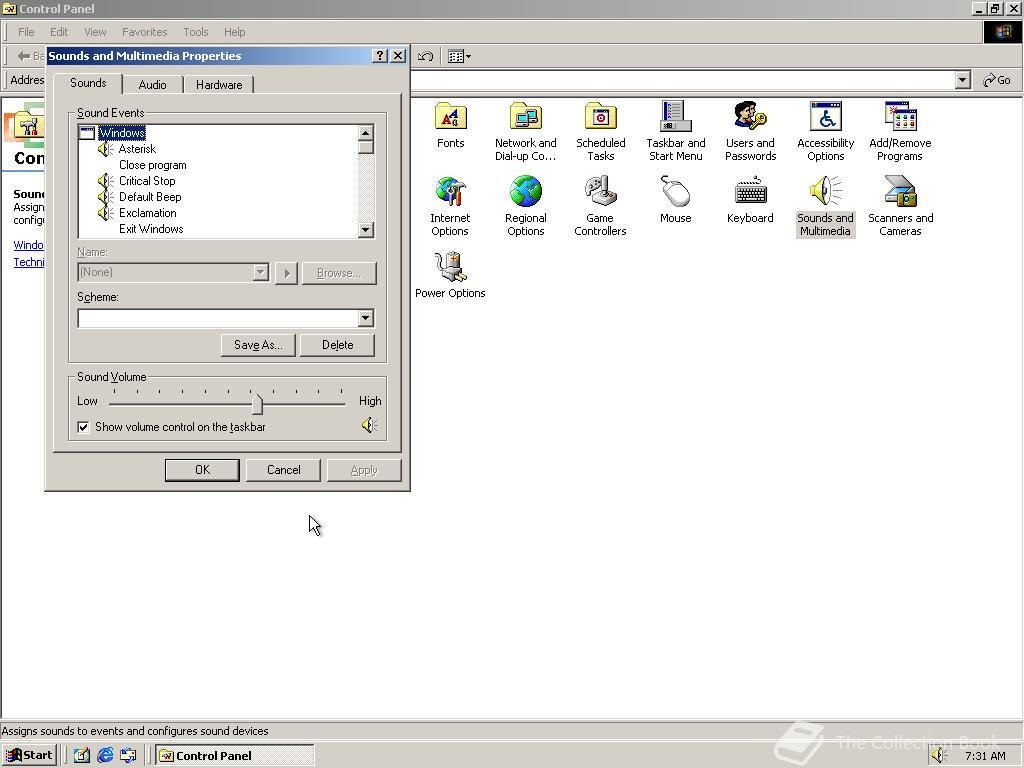Click the dialog's help question-mark button
1024x768 pixels.
click(380, 56)
